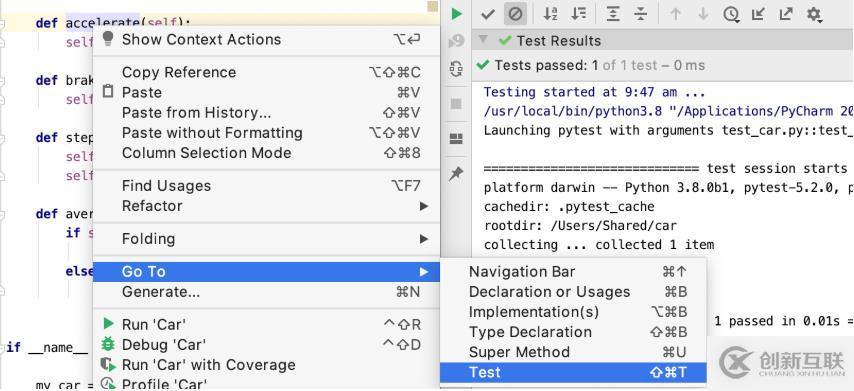Viewport: 854px width, 391px height.
Task: Click the bug icon beside Debug 'Car'
Action: [108, 344]
